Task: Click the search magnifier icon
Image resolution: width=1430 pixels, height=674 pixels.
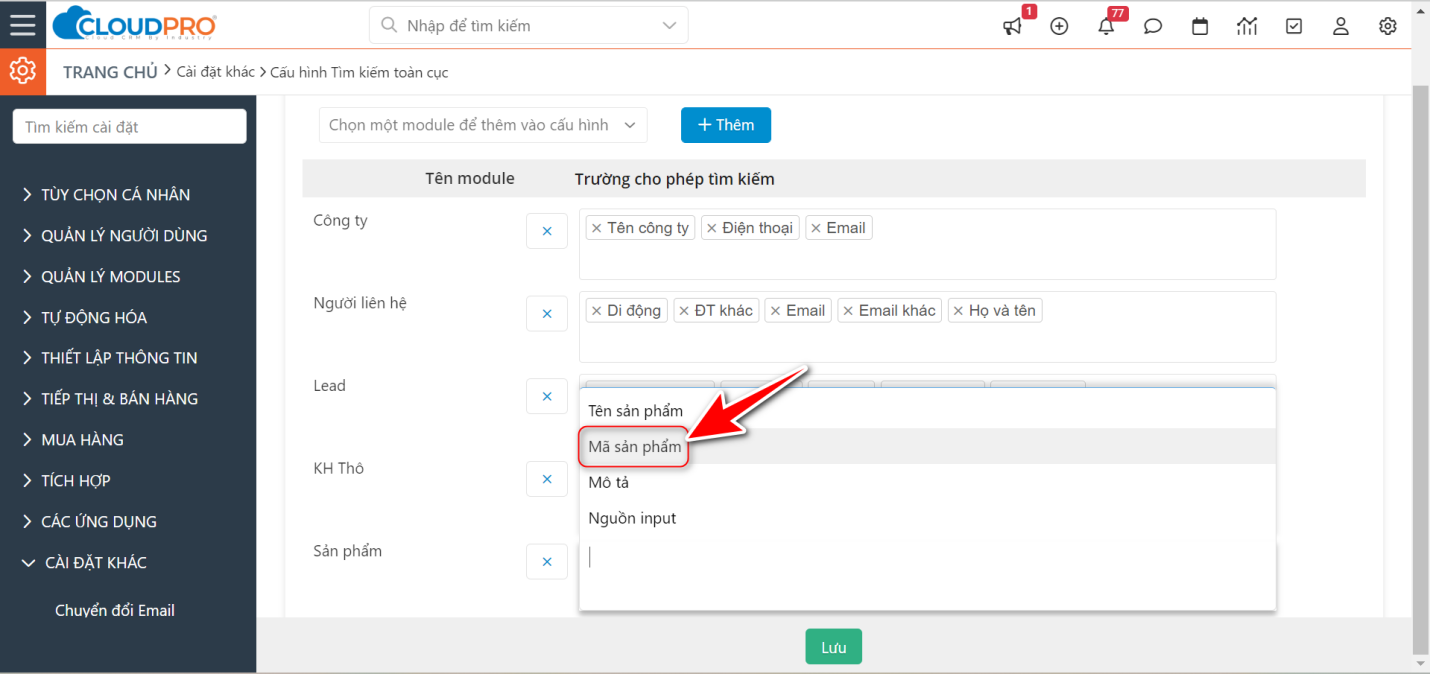Action: point(389,25)
